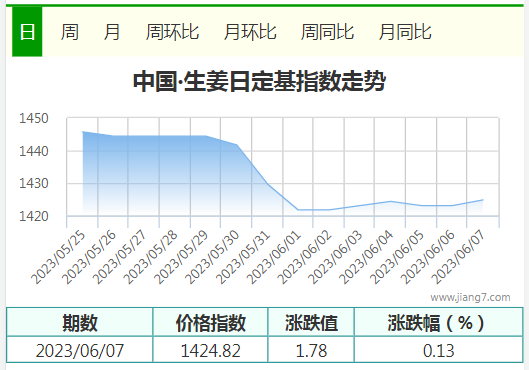Image resolution: width=529 pixels, height=370 pixels.
Task: Click the 2023/05/30 data point on line
Action: point(236,145)
